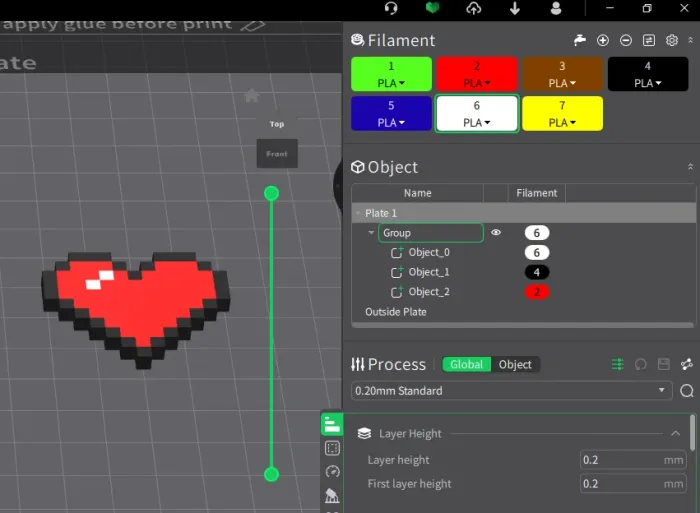The image size is (700, 513).
Task: Click the headset support icon in title bar
Action: (x=391, y=8)
